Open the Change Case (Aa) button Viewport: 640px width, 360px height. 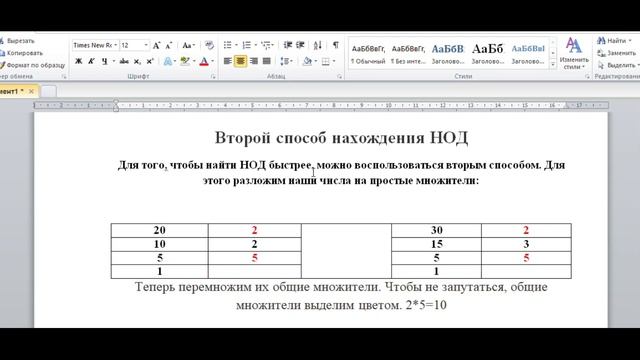tap(188, 45)
